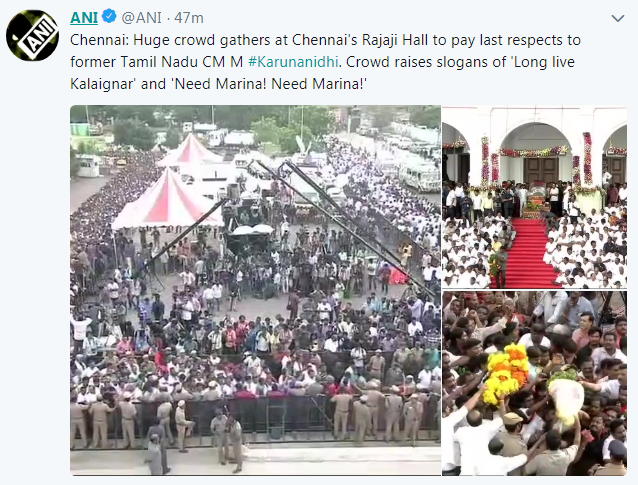This screenshot has width=638, height=485.
Task: Click the blue verified checkmark badge
Action: point(109,17)
